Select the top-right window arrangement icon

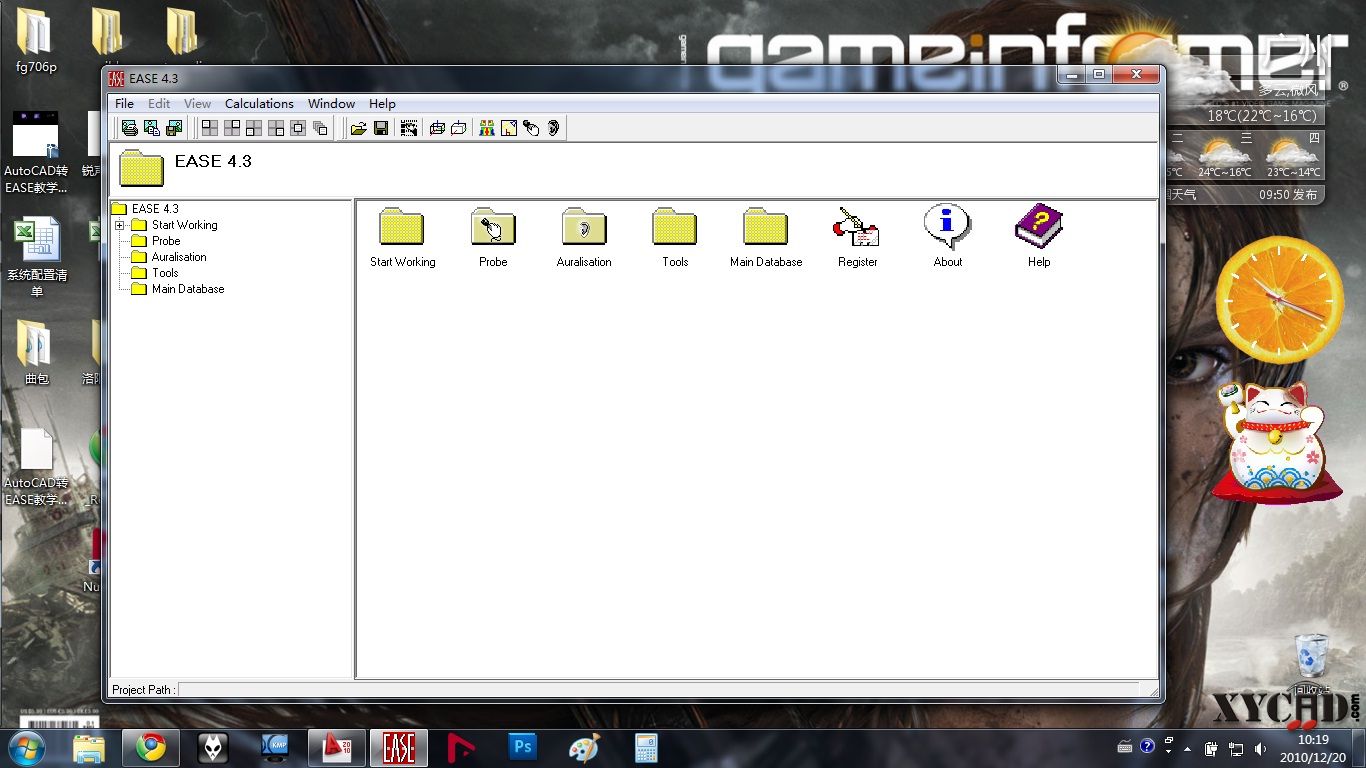pyautogui.click(x=232, y=128)
